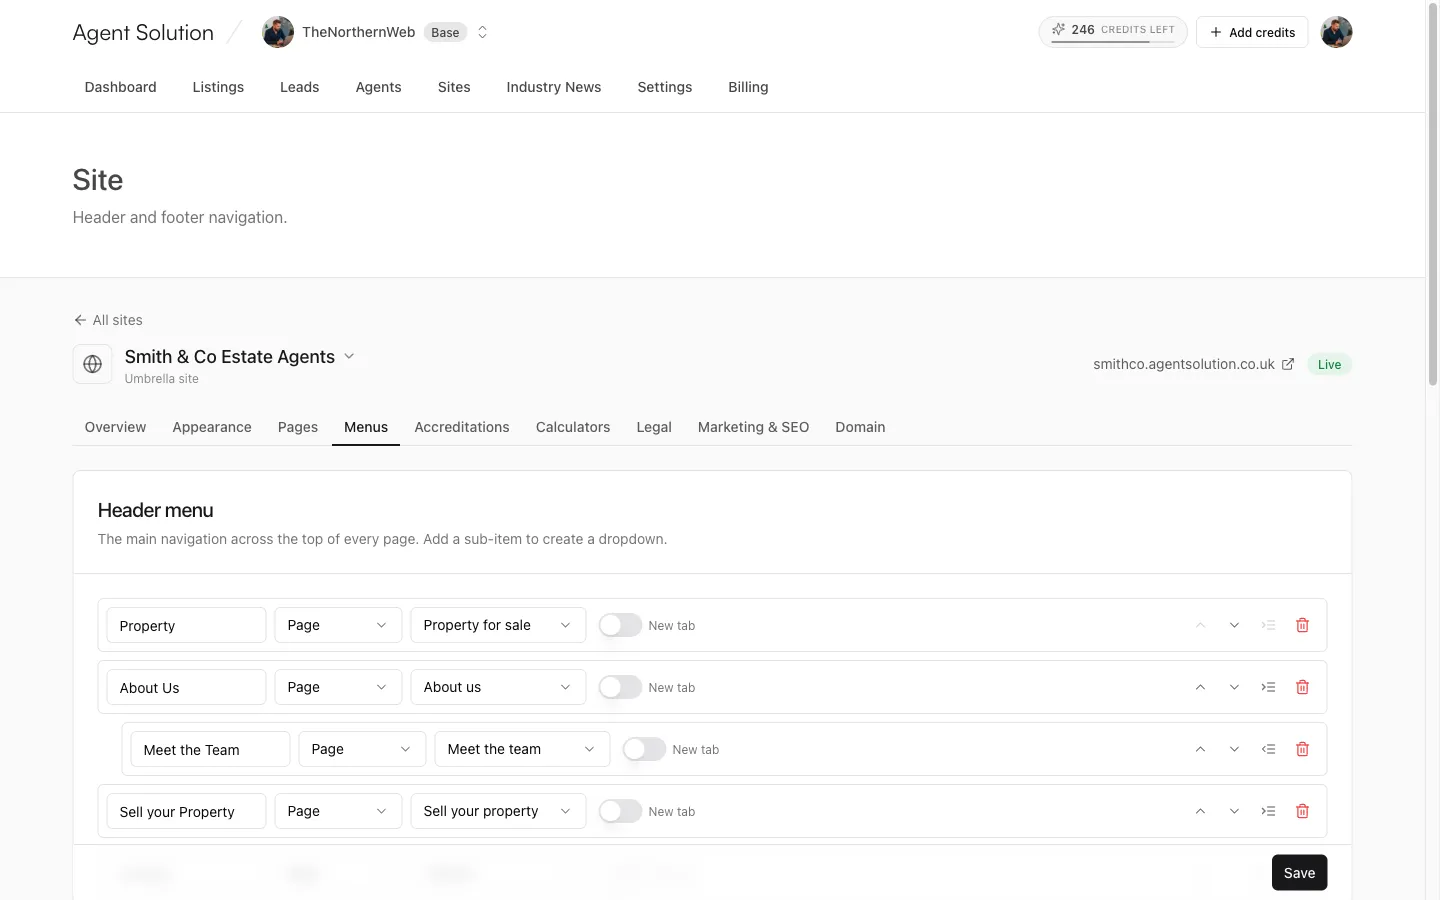Click the user avatar in top right
Image resolution: width=1440 pixels, height=900 pixels.
coord(1336,32)
